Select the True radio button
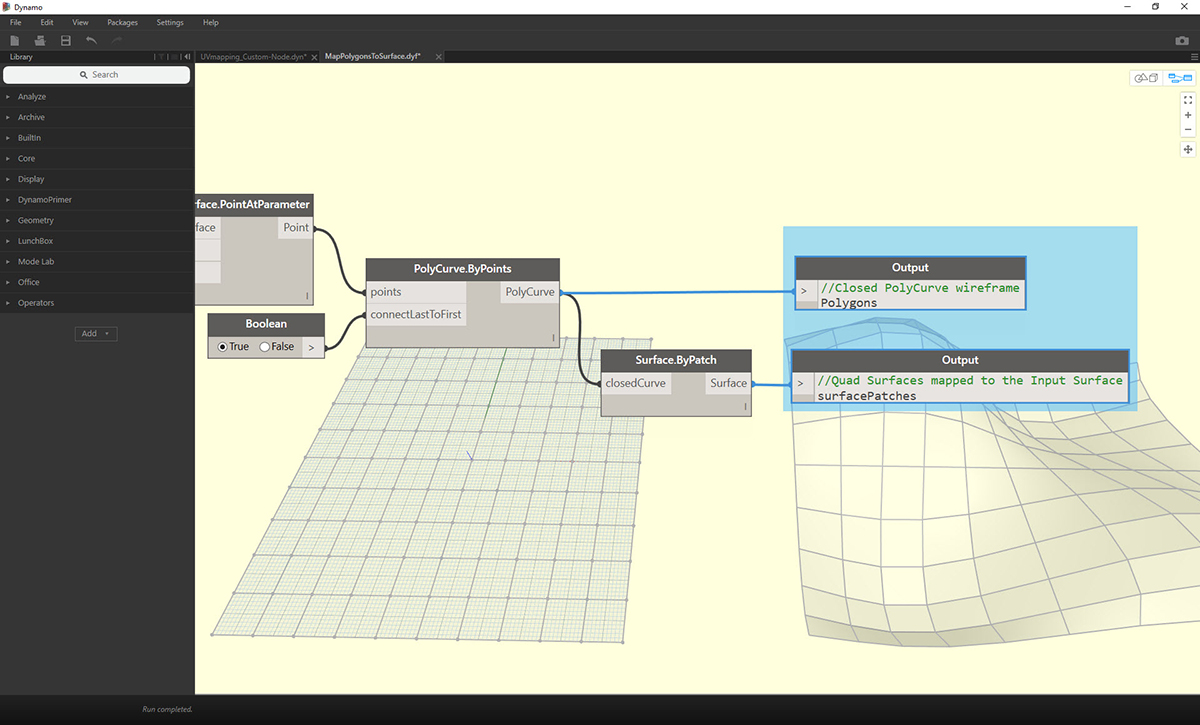Viewport: 1200px width, 725px height. [222, 347]
